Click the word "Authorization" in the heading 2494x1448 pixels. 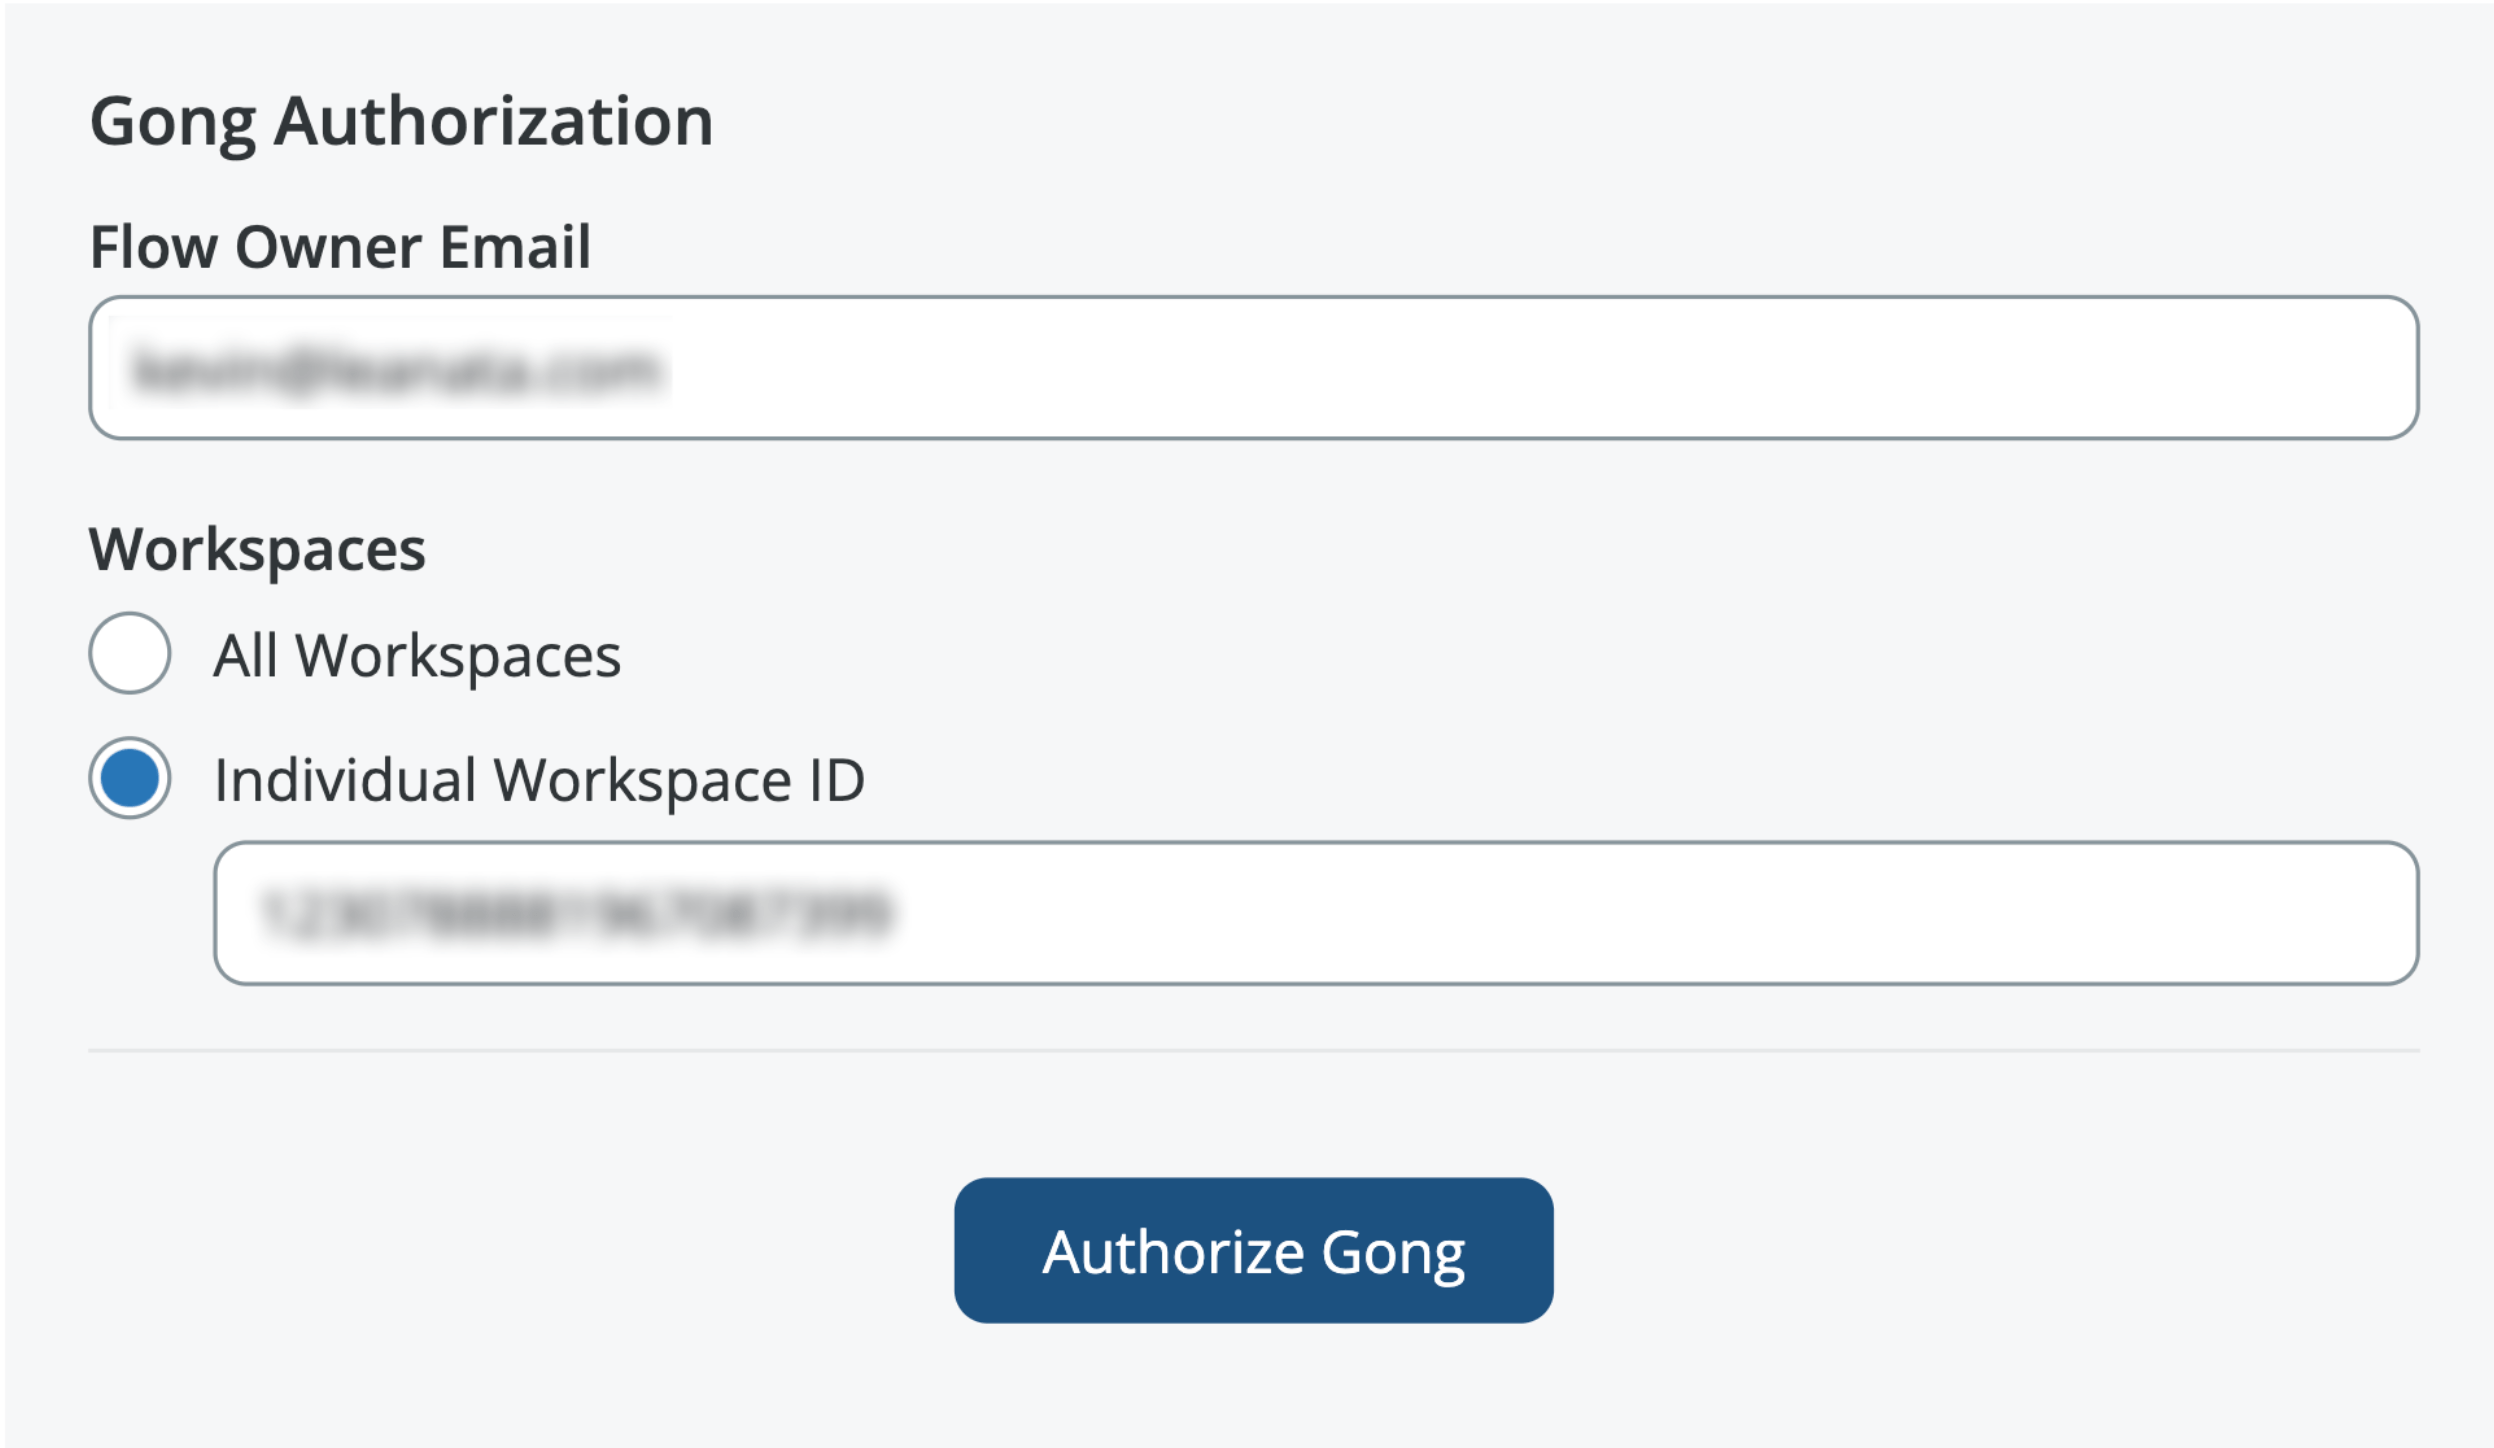[x=493, y=122]
